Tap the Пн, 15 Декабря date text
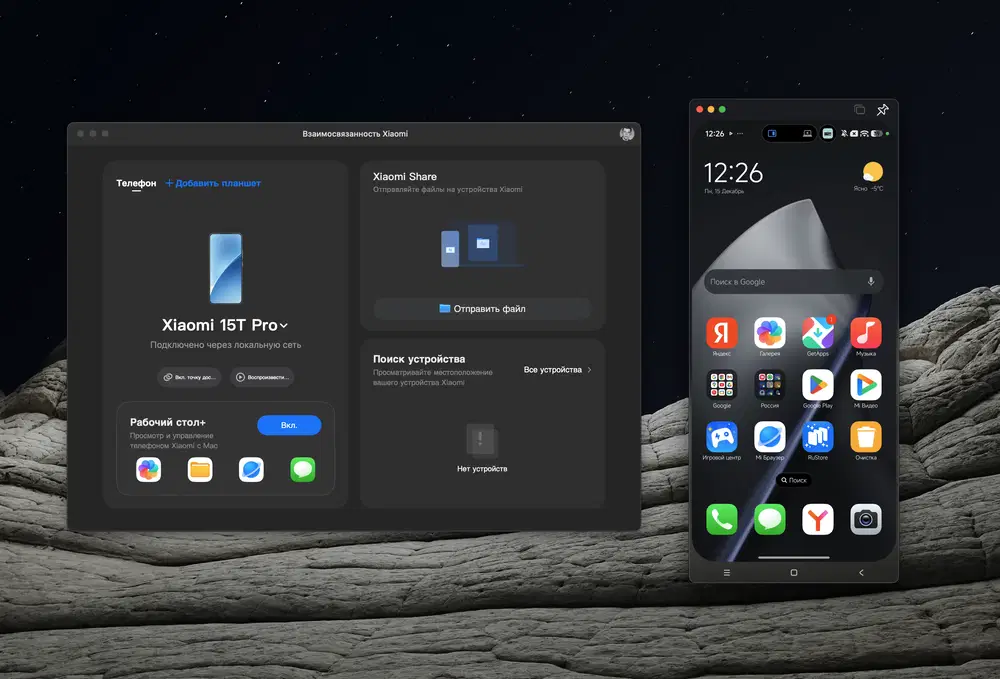Image resolution: width=1000 pixels, height=679 pixels. pos(724,191)
